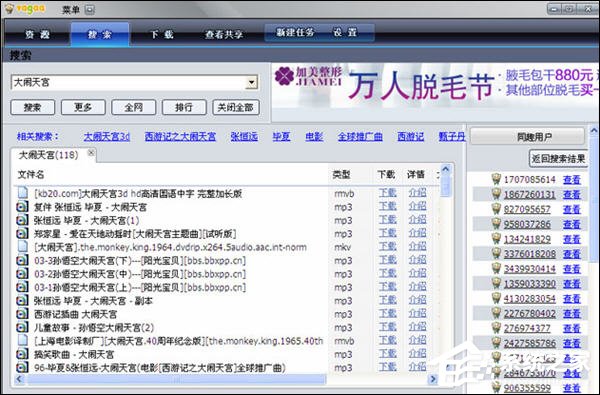The width and height of the screenshot is (600, 395).
Task: Open user 1867260131 profile link
Action: pyautogui.click(x=530, y=194)
